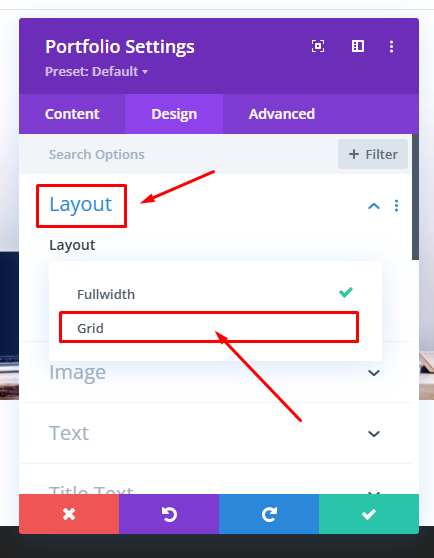Image resolution: width=434 pixels, height=558 pixels.
Task: Click the + Filter button
Action: coord(373,154)
